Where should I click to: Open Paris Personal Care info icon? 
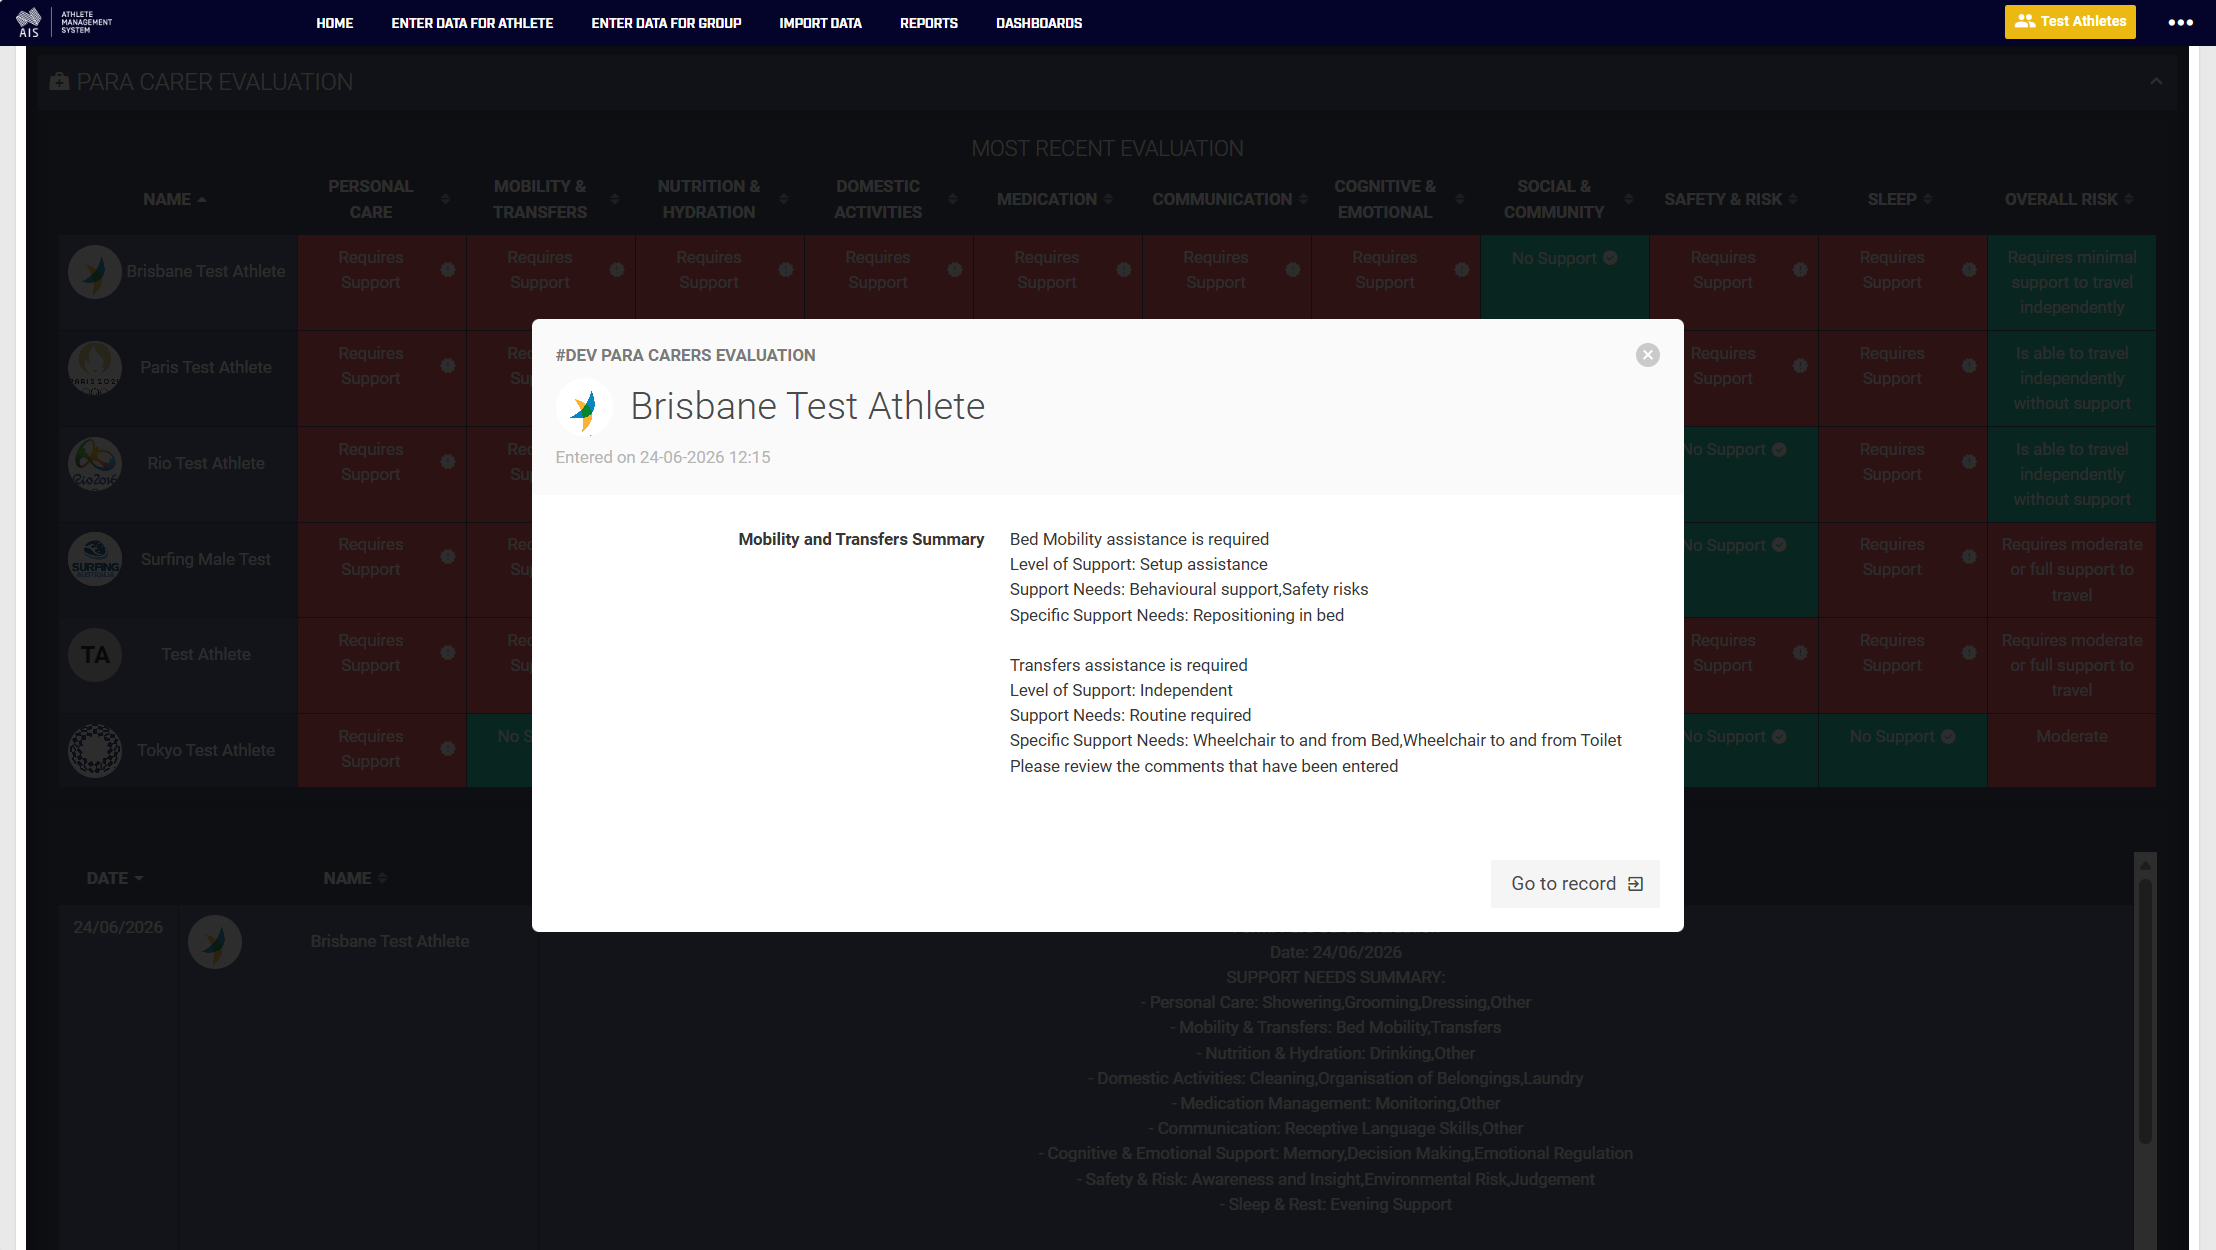click(x=448, y=366)
